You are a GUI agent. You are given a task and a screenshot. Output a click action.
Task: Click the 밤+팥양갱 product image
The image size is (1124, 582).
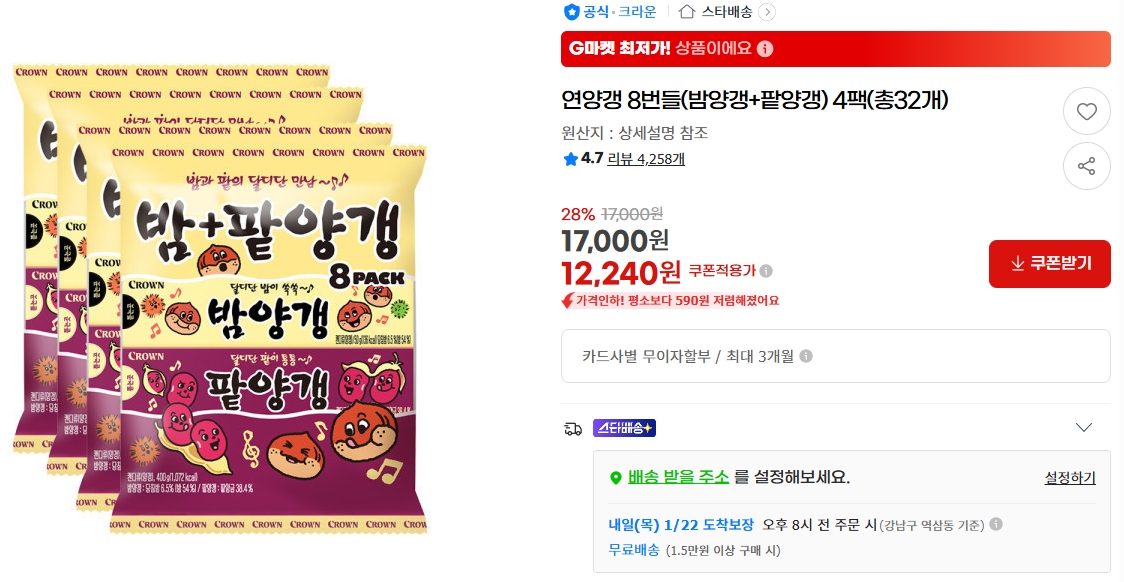(221, 298)
